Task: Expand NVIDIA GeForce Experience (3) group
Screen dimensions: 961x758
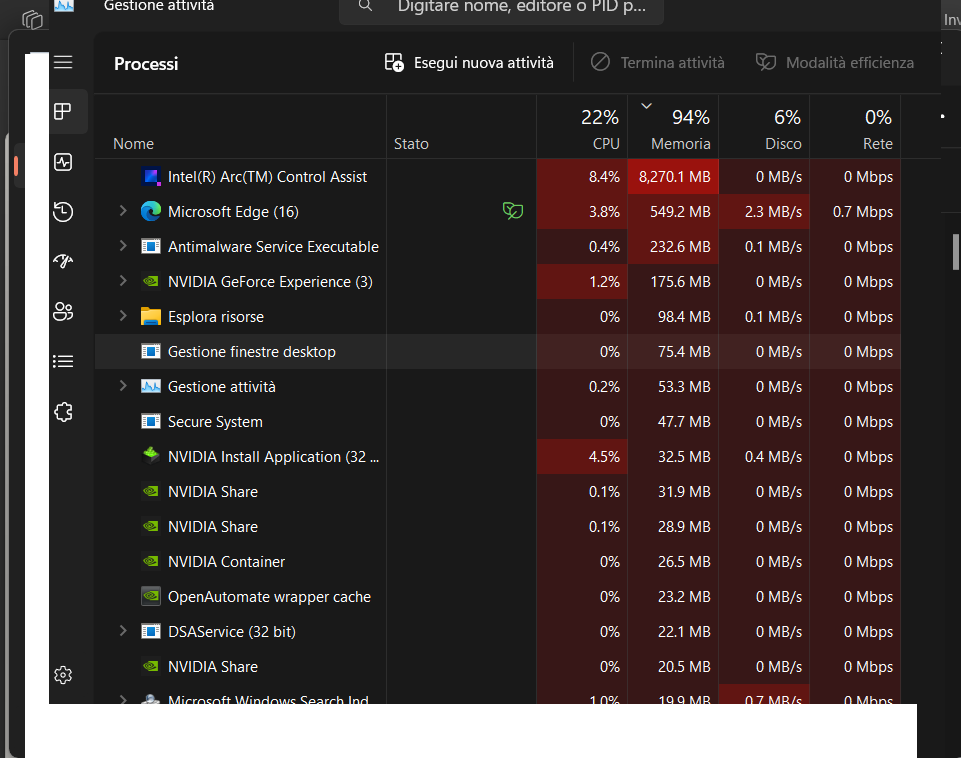Action: (123, 281)
